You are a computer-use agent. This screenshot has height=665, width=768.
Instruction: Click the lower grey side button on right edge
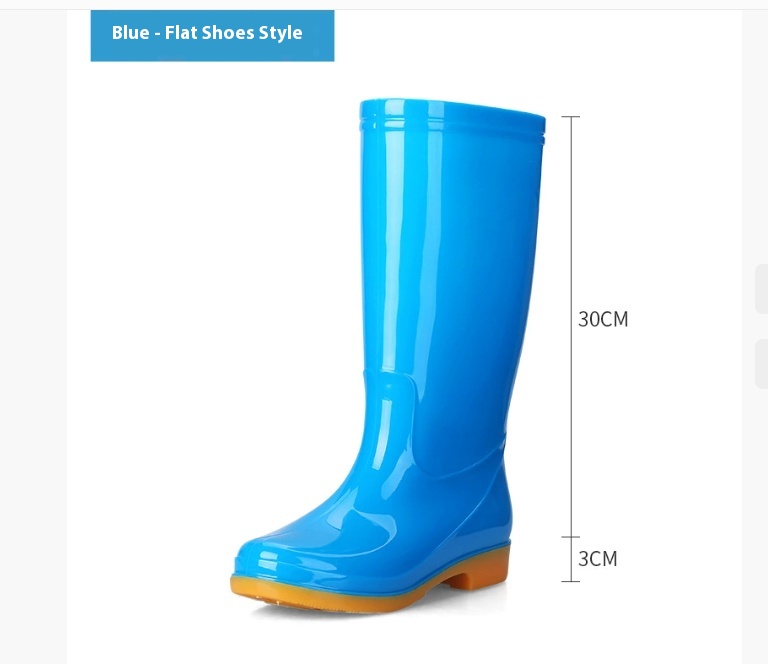point(762,364)
